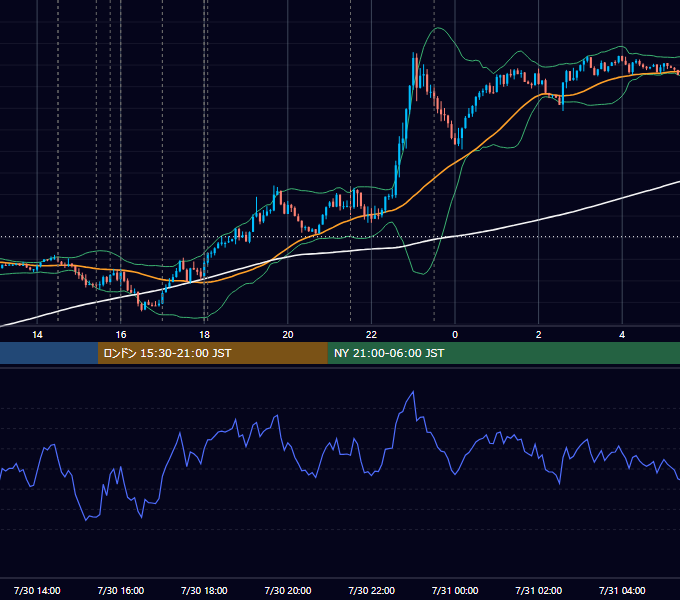Screen dimensions: 680x600
Task: Click the NY 21:00-06:00 JST session bar
Action: pos(503,353)
